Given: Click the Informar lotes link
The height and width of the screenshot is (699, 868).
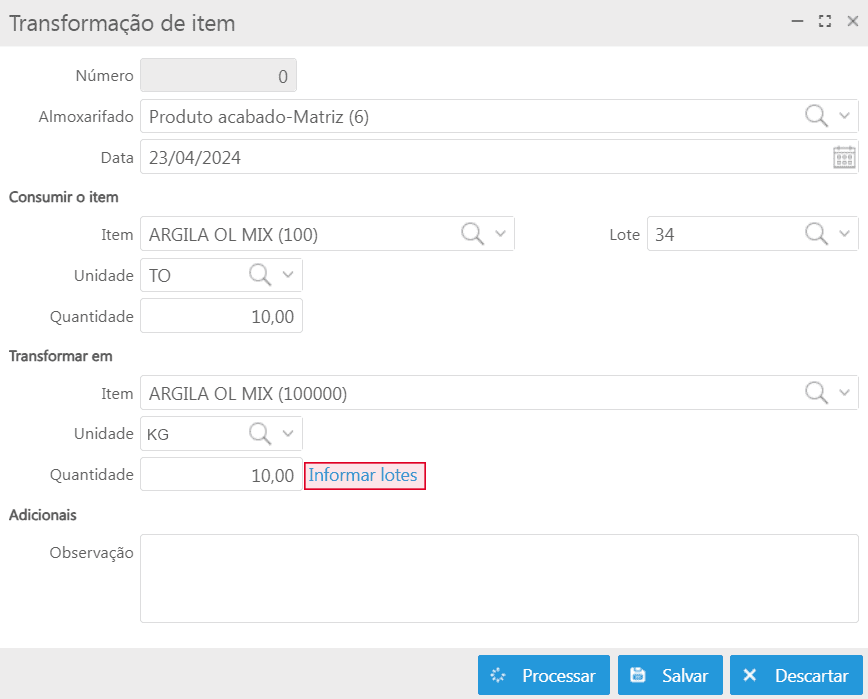Looking at the screenshot, I should (364, 475).
